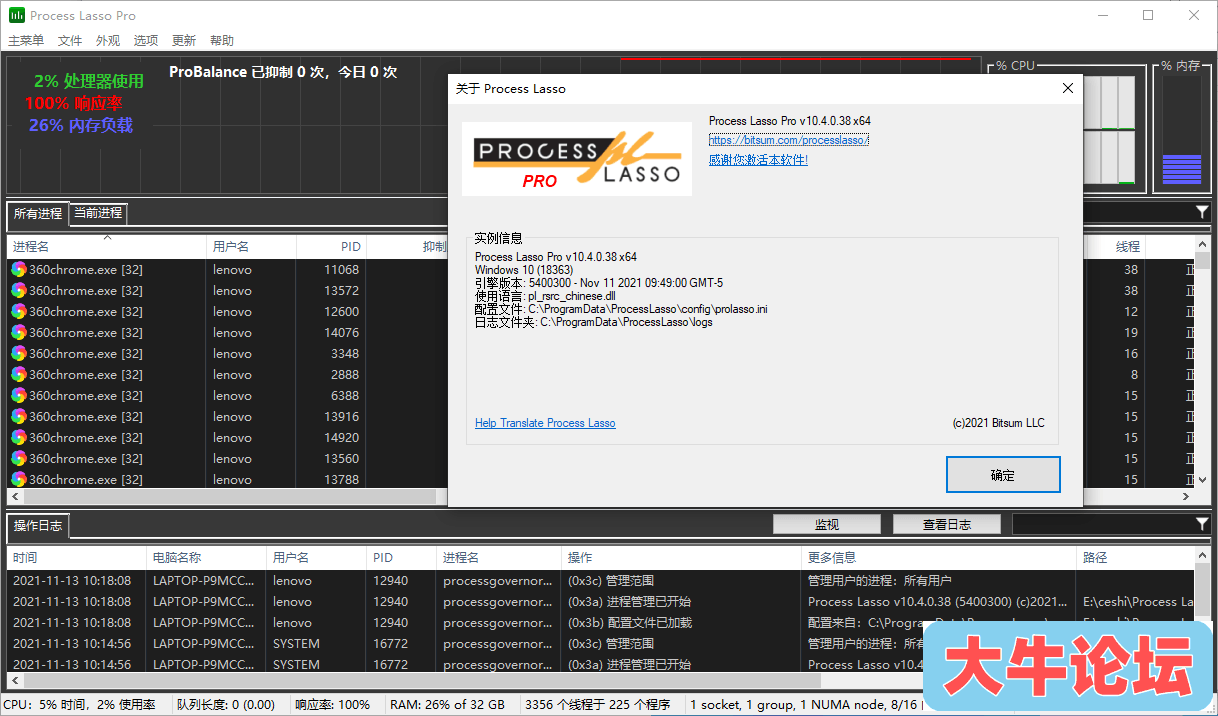Click the process list filter funnel icon

1201,212
